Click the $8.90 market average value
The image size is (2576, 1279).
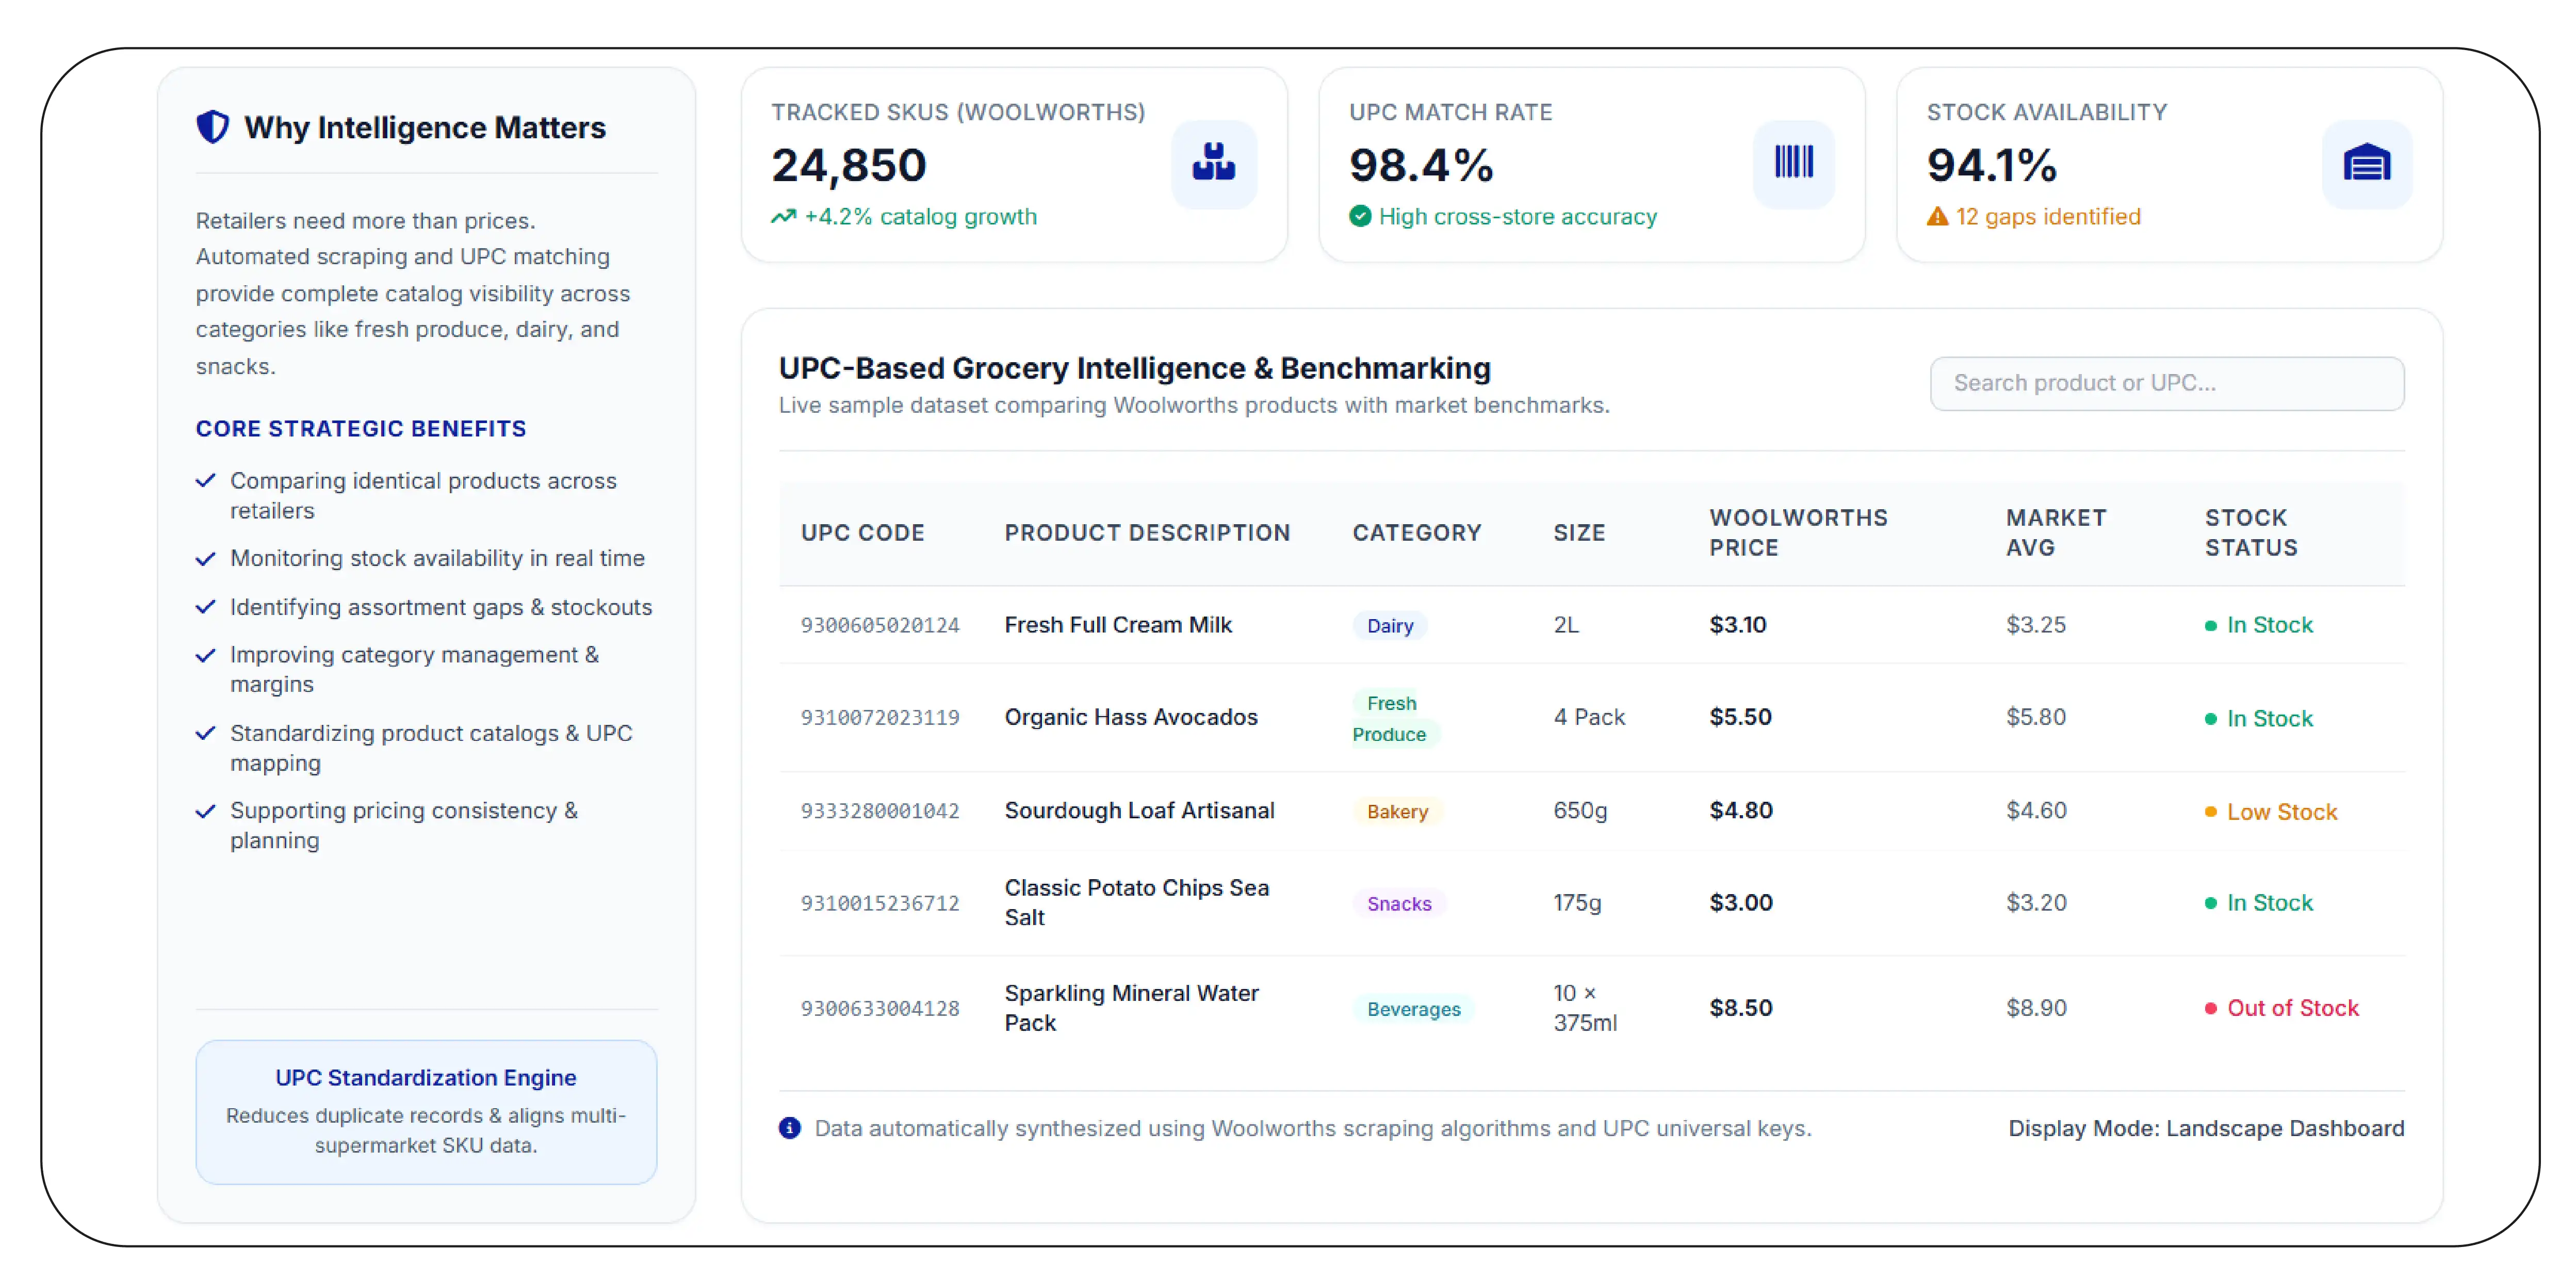coord(2036,1008)
